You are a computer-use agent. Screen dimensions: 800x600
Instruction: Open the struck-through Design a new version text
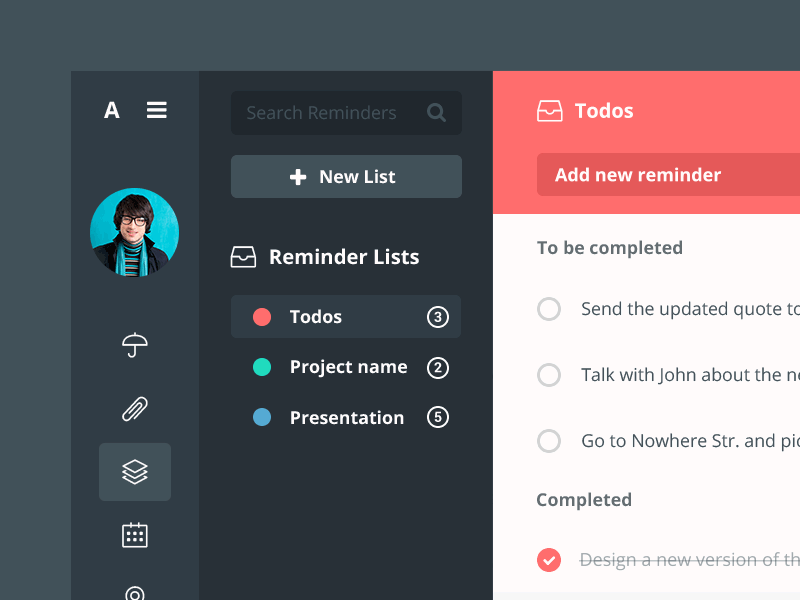coord(690,560)
